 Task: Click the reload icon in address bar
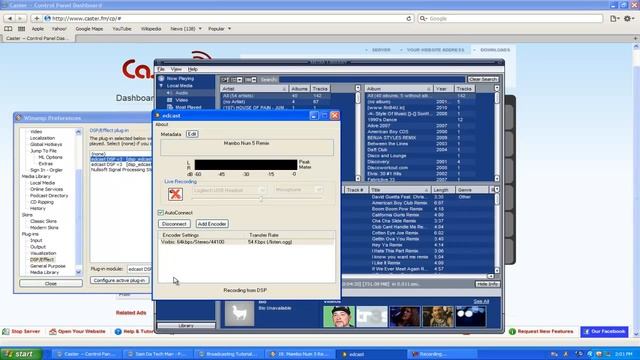pos(409,18)
